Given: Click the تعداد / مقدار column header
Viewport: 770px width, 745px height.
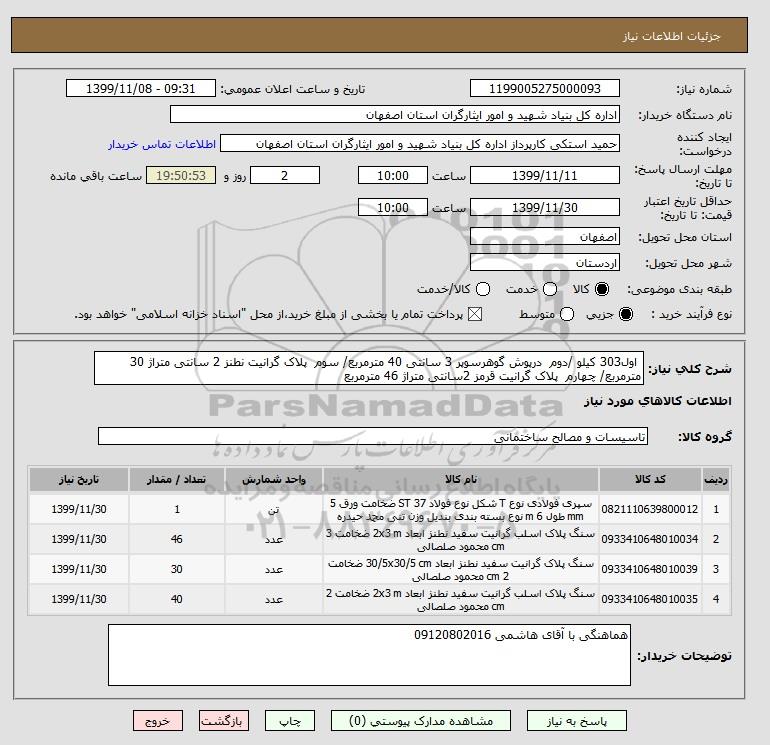Looking at the screenshot, I should [177, 479].
